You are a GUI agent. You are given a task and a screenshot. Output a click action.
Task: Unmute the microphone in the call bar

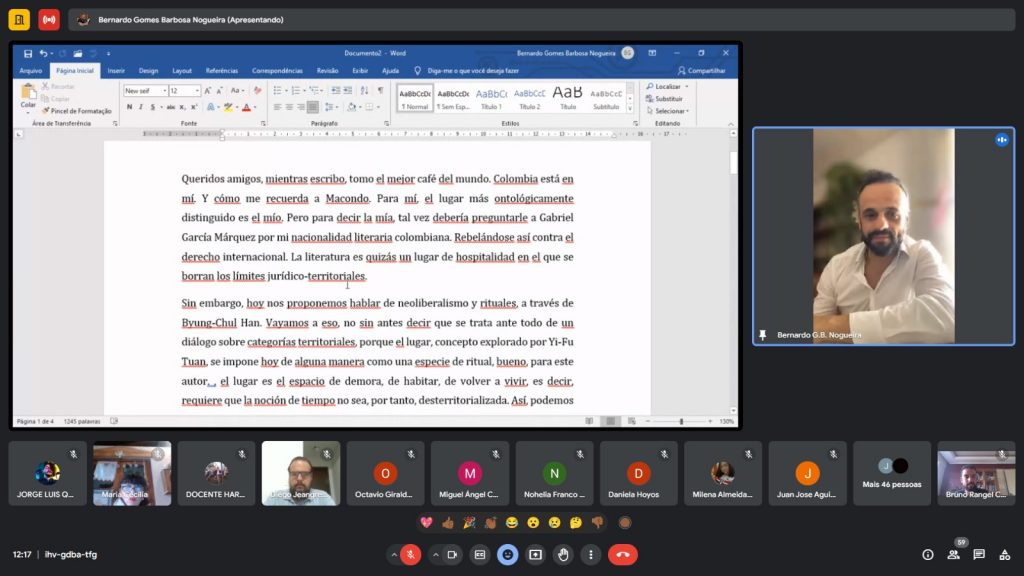pos(410,554)
